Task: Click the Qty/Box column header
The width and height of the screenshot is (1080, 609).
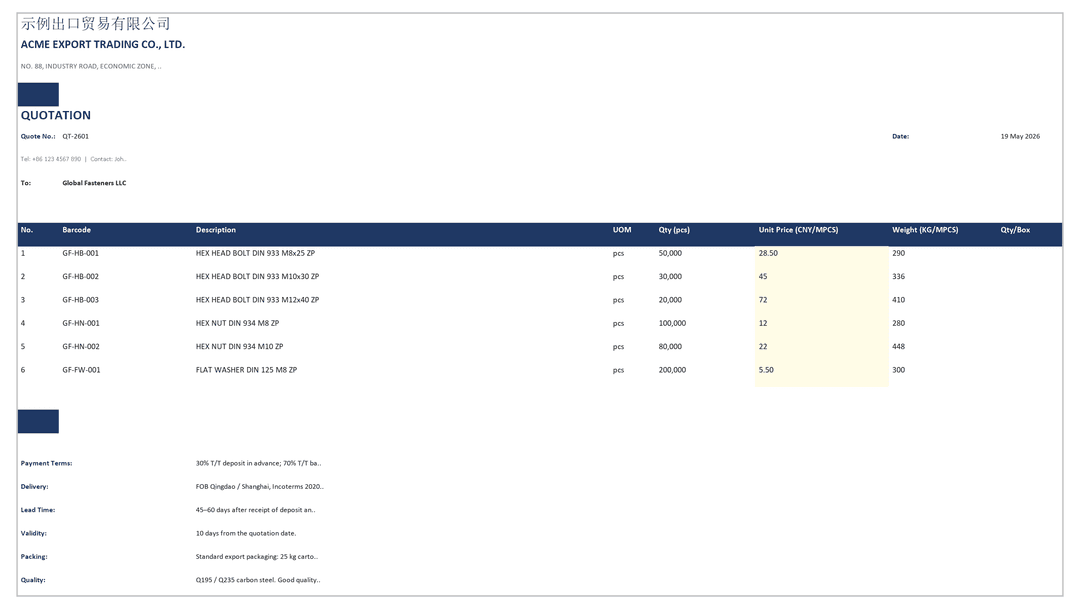Action: (x=1015, y=230)
